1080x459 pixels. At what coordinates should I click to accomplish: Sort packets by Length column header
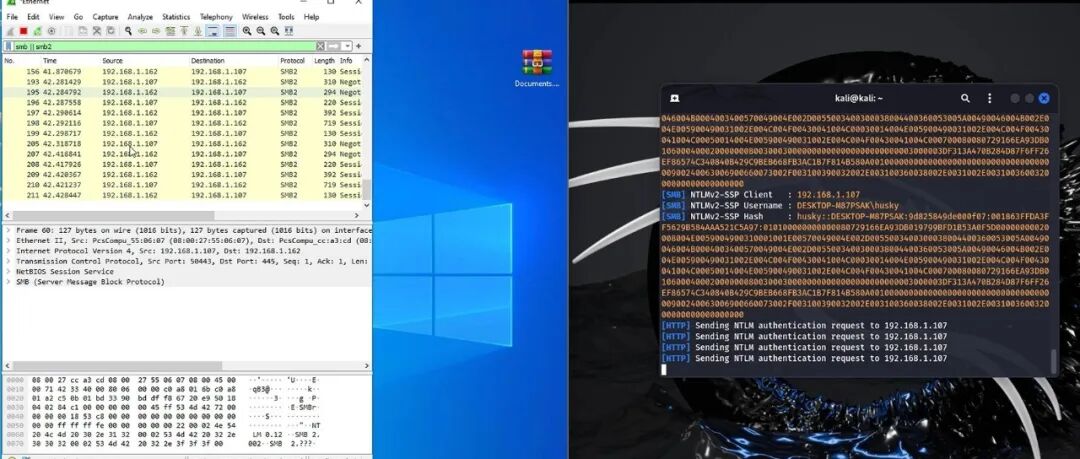[x=325, y=61]
